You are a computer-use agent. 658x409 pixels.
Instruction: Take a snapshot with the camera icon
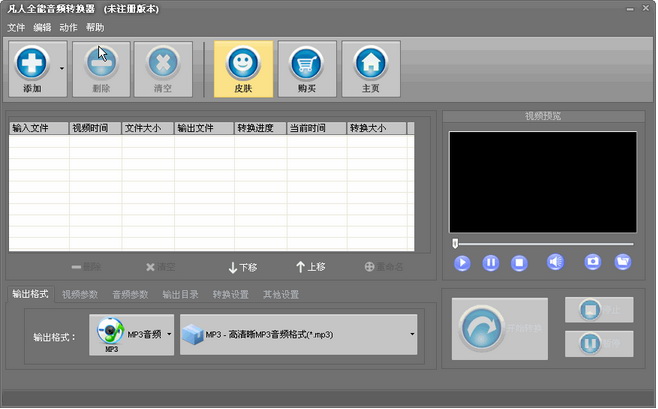pyautogui.click(x=593, y=263)
